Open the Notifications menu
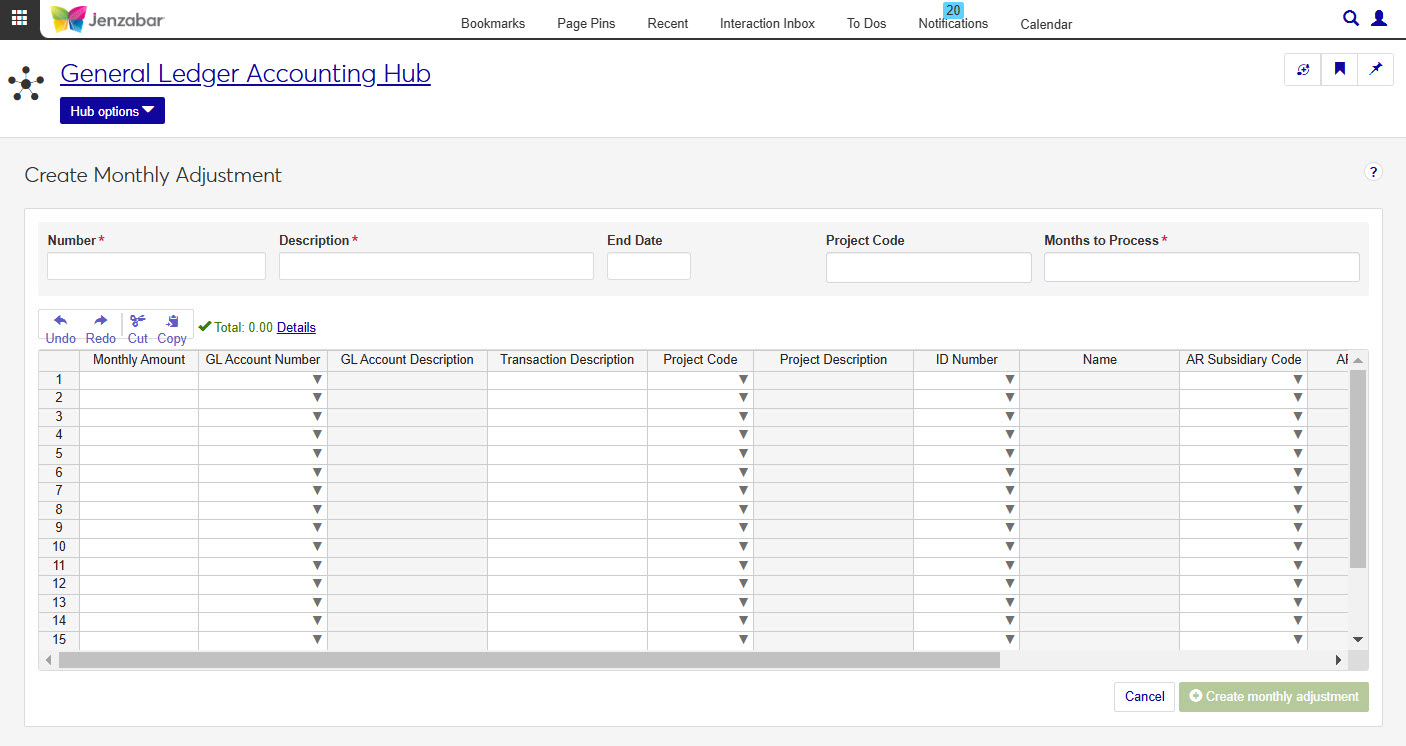The width and height of the screenshot is (1406, 746). pos(953,23)
